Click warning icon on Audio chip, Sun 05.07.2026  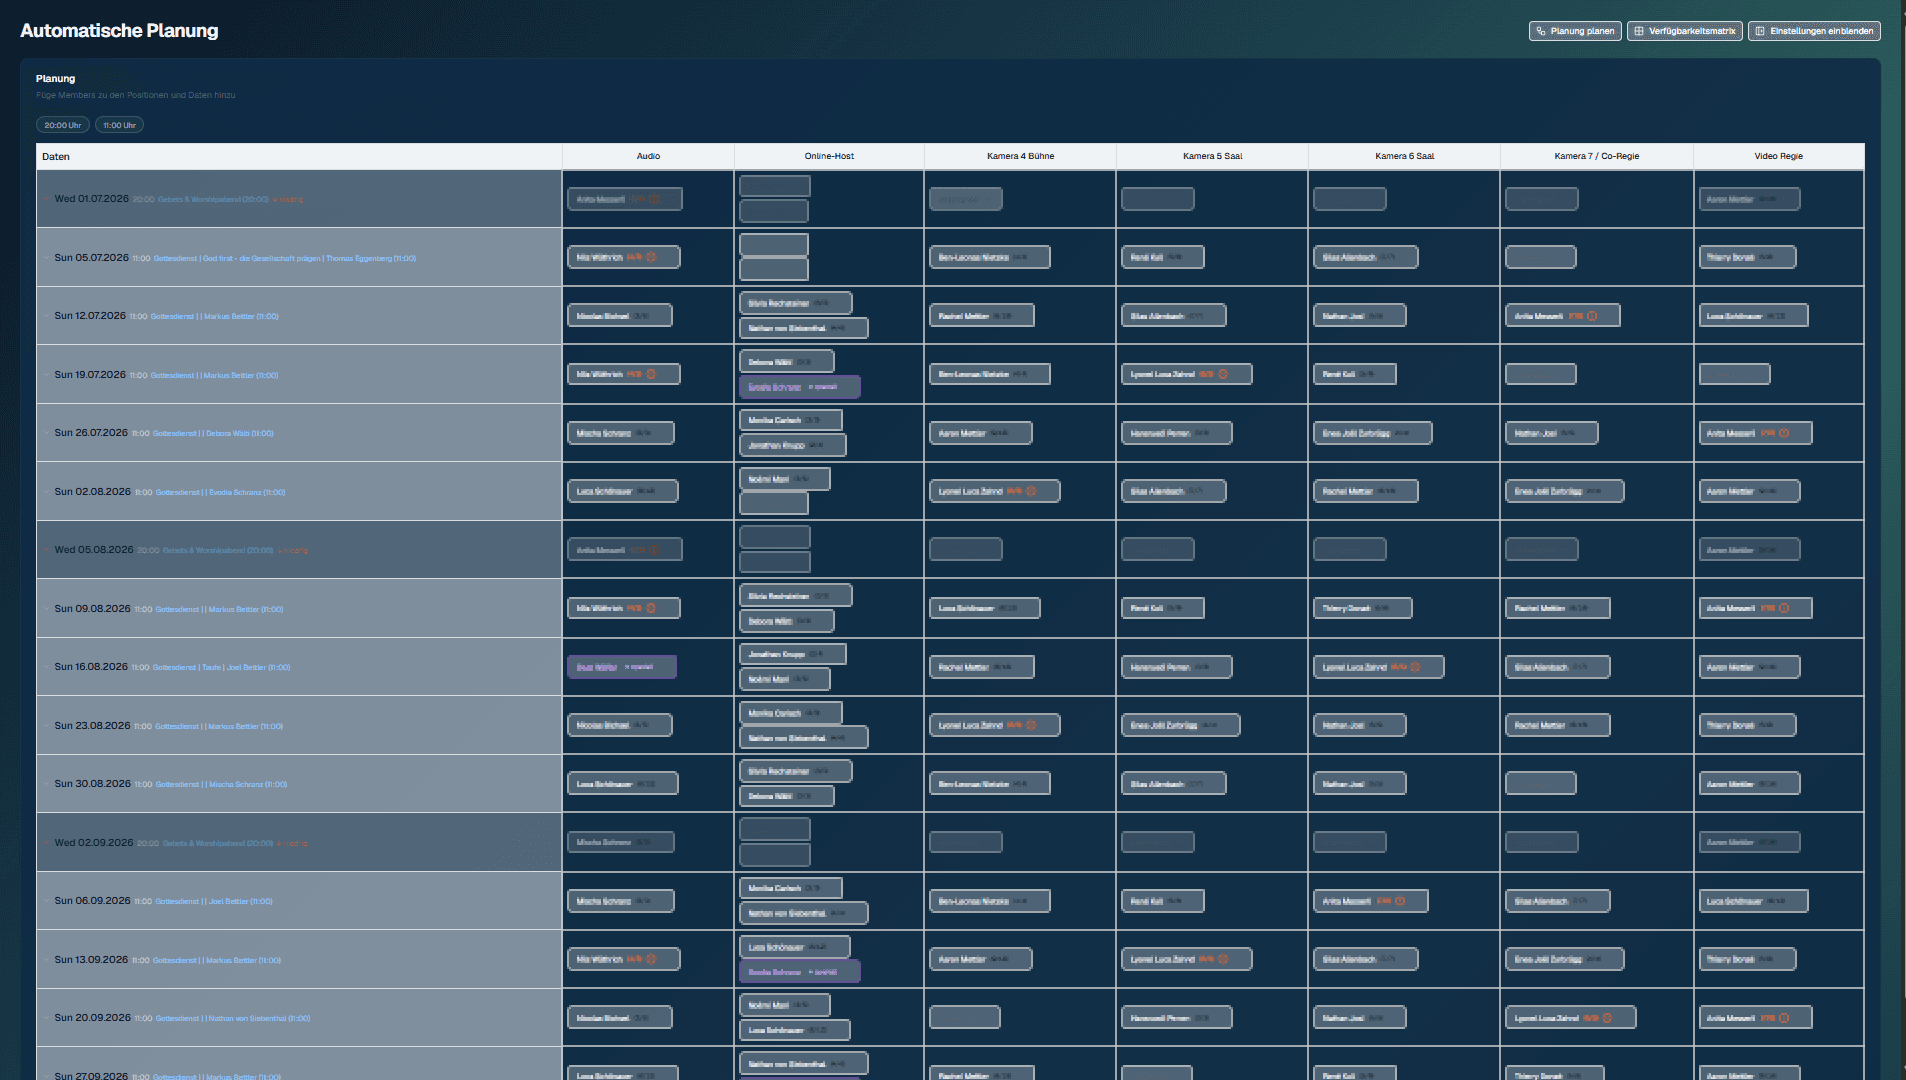pos(651,257)
